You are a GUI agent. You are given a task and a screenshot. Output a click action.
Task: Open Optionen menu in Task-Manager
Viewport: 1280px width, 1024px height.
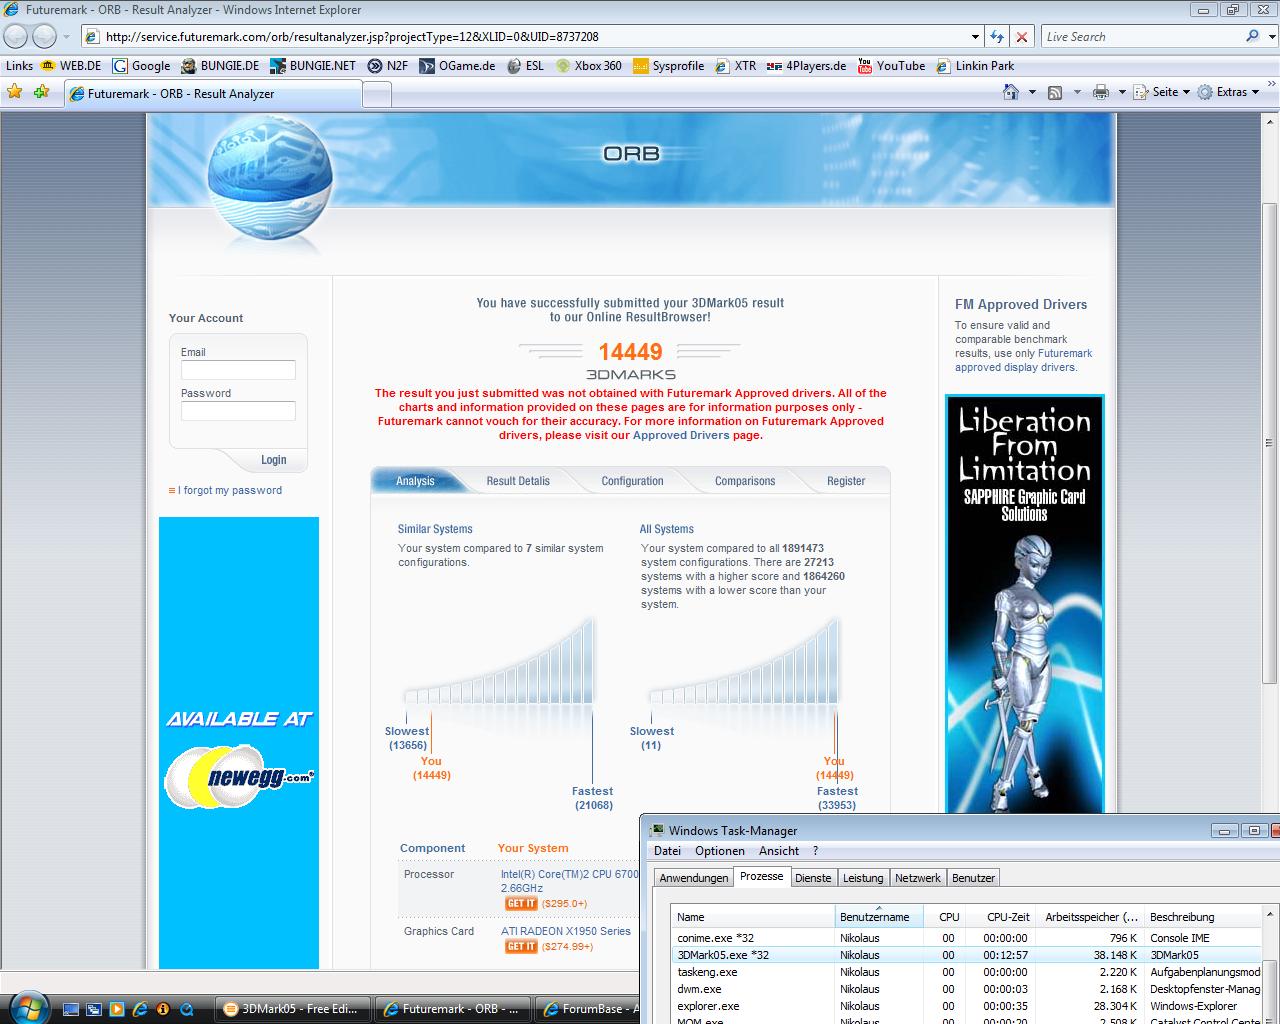tap(720, 851)
